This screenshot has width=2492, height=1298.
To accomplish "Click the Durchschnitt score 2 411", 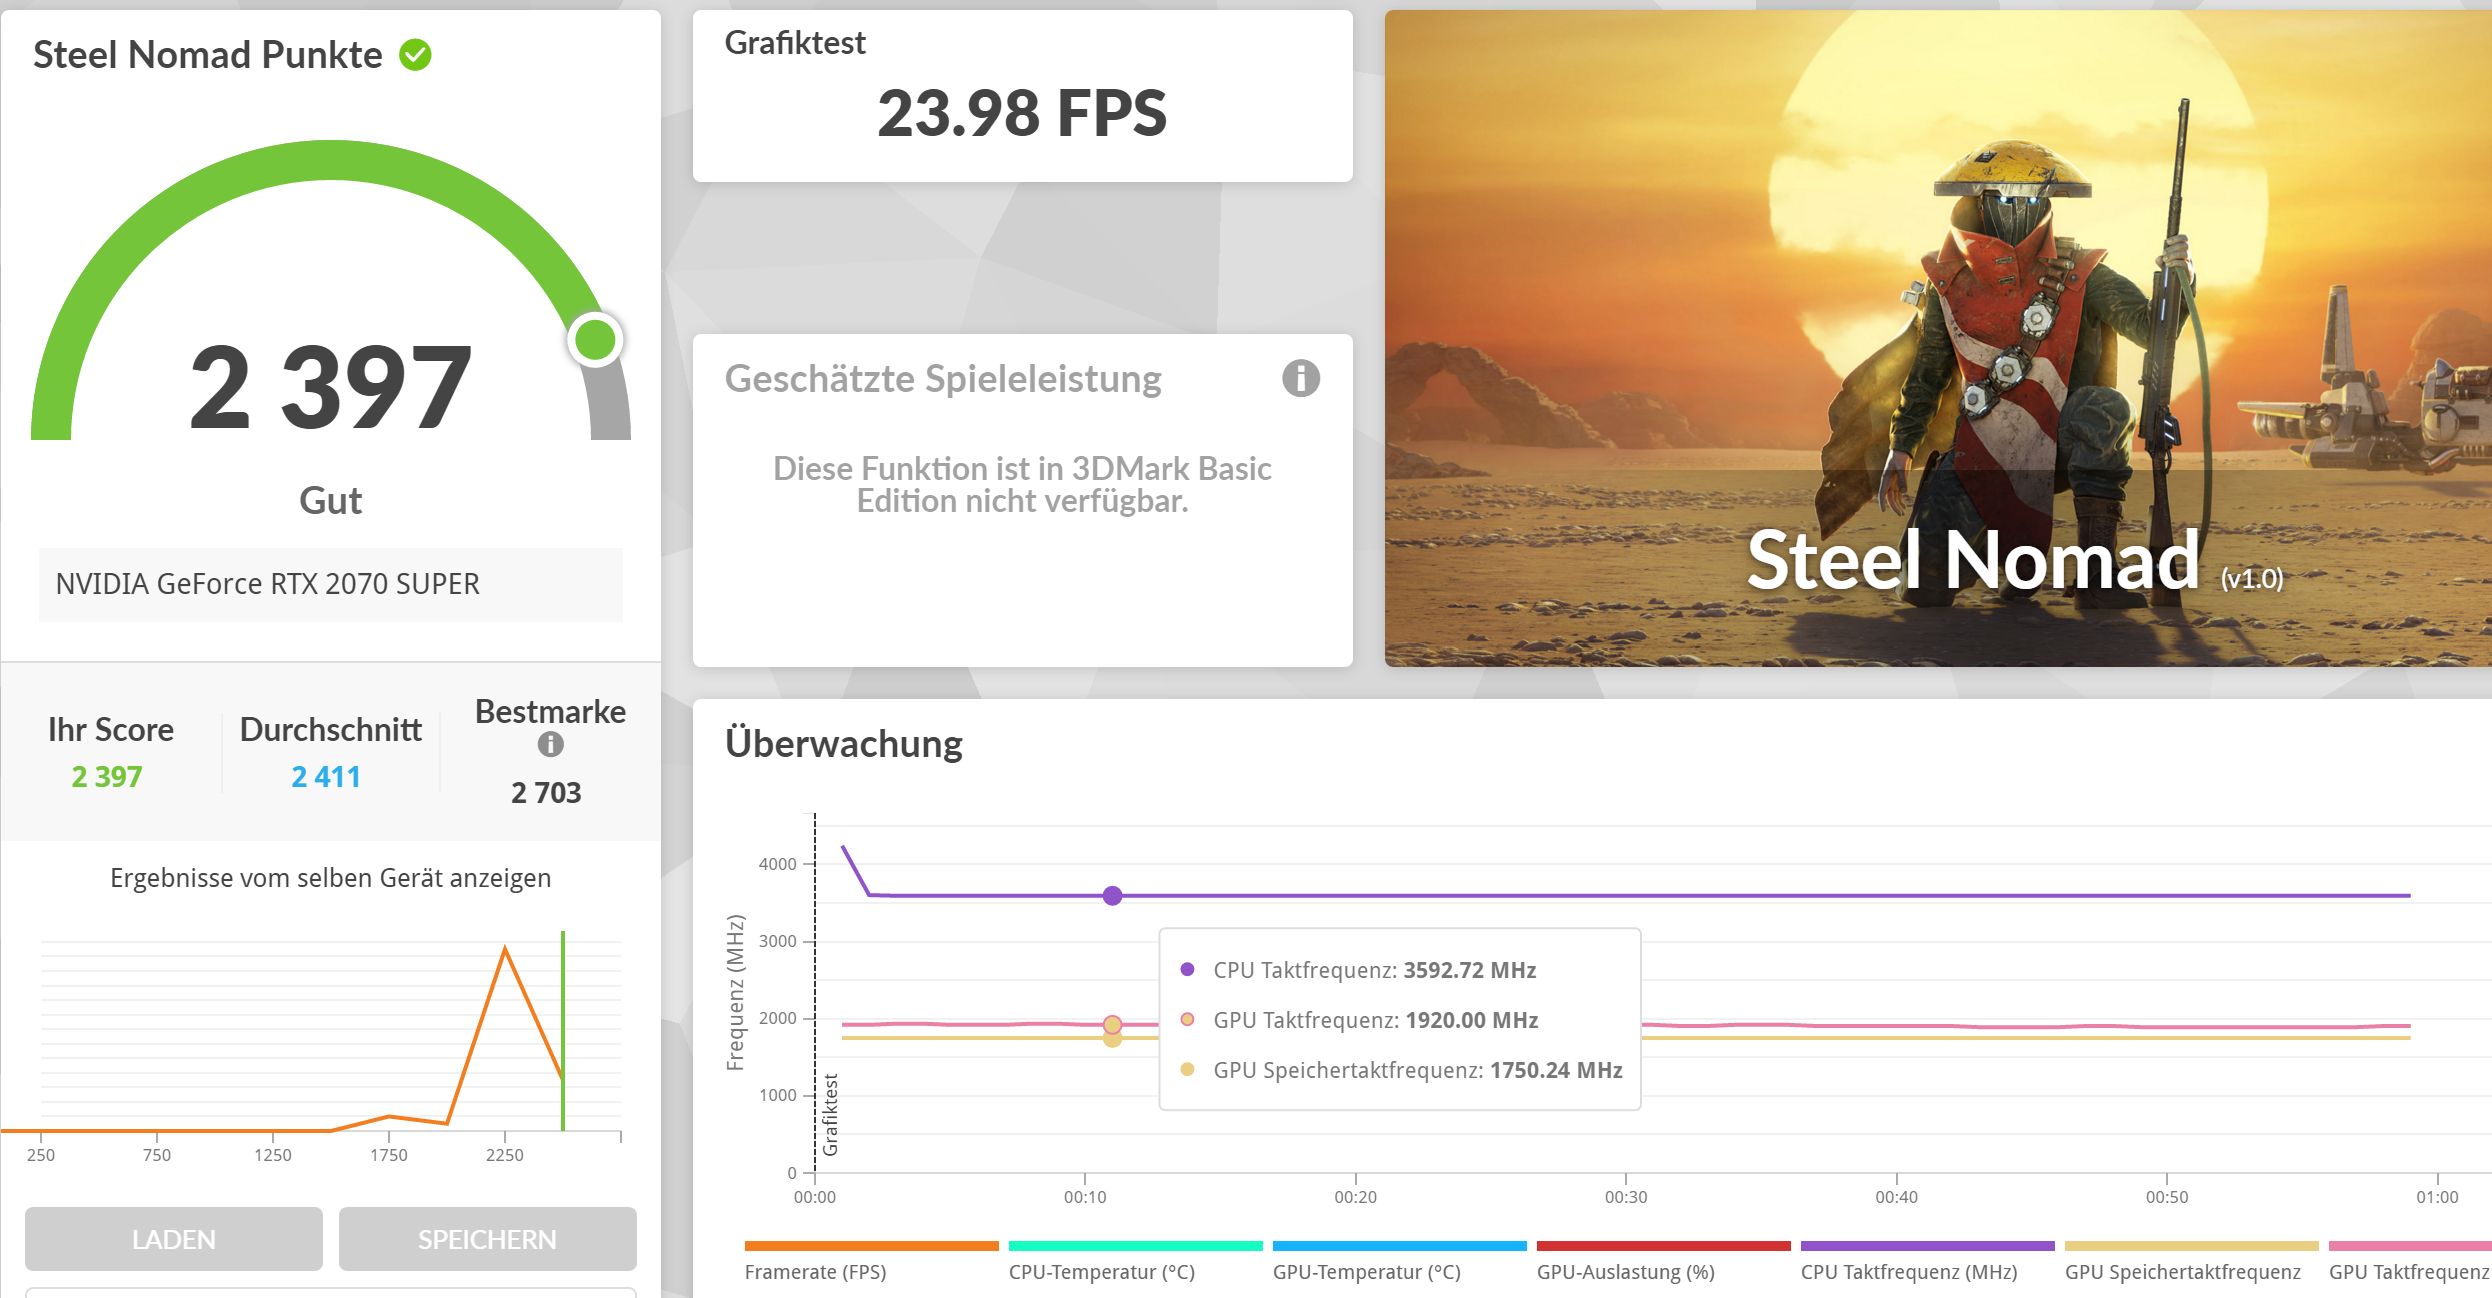I will [325, 777].
